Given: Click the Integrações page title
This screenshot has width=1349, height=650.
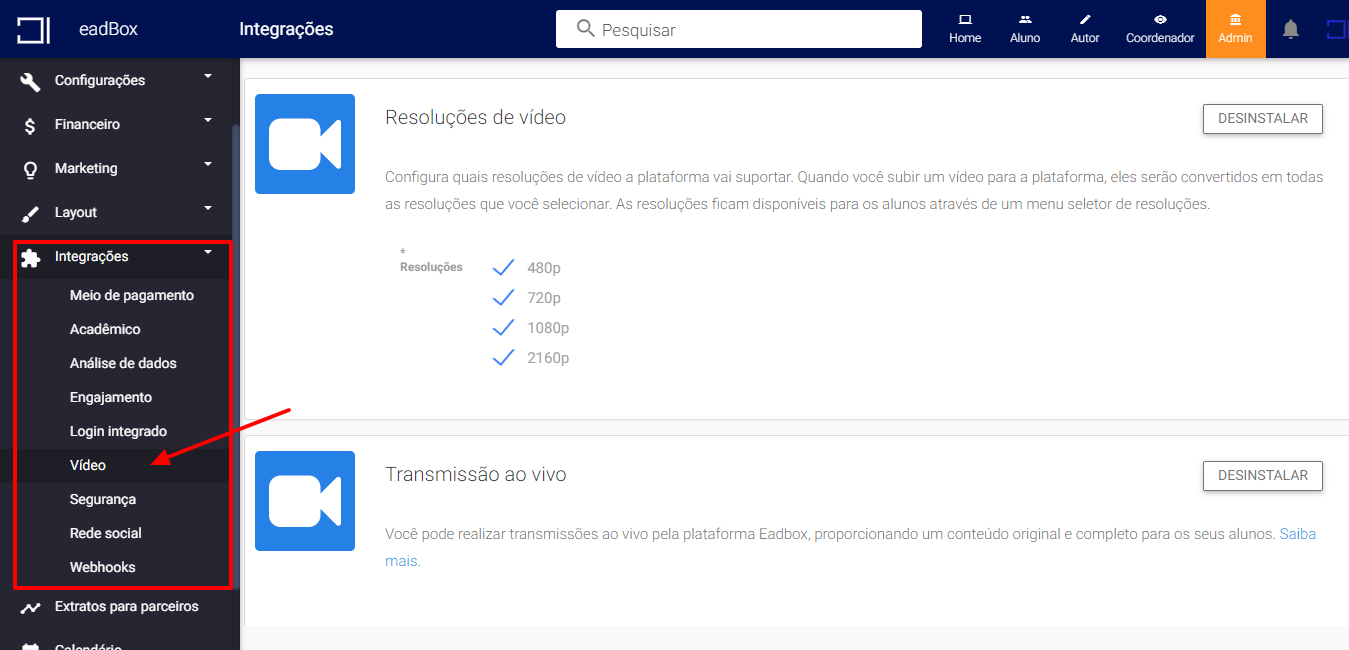Looking at the screenshot, I should (286, 29).
